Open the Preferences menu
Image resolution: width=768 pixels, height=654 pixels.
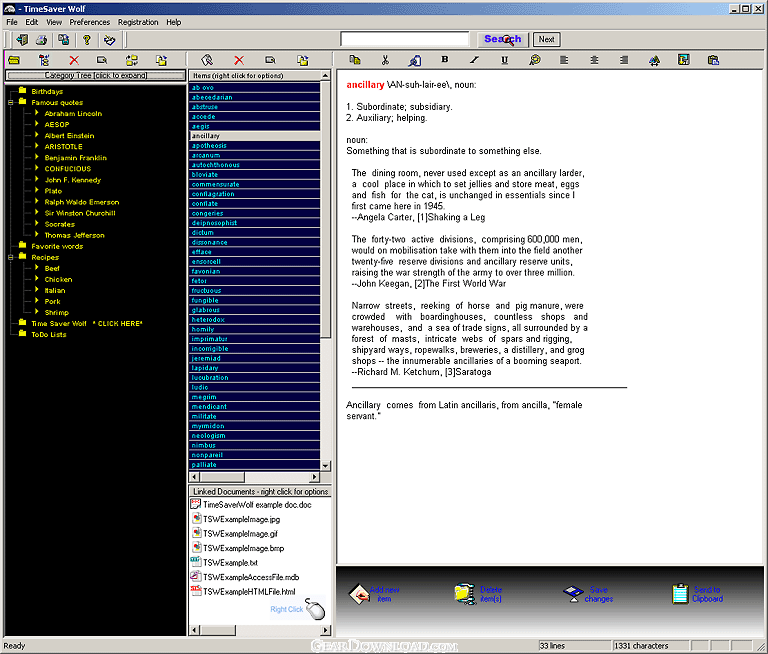90,22
